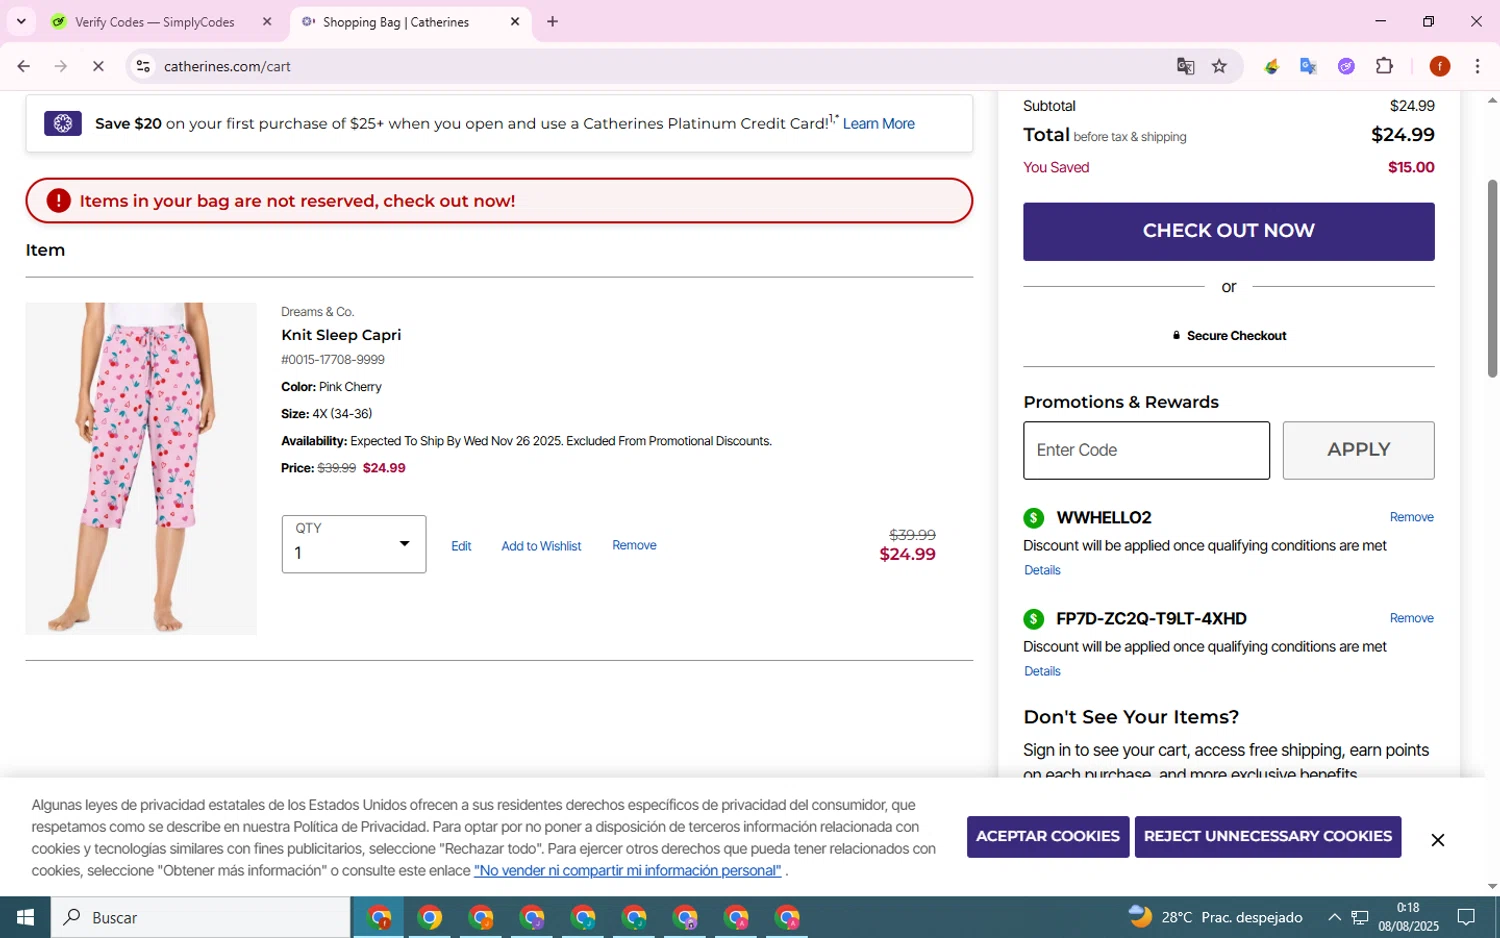Click the ACEPTAR COOKIES button
This screenshot has height=938, width=1500.
(x=1047, y=837)
